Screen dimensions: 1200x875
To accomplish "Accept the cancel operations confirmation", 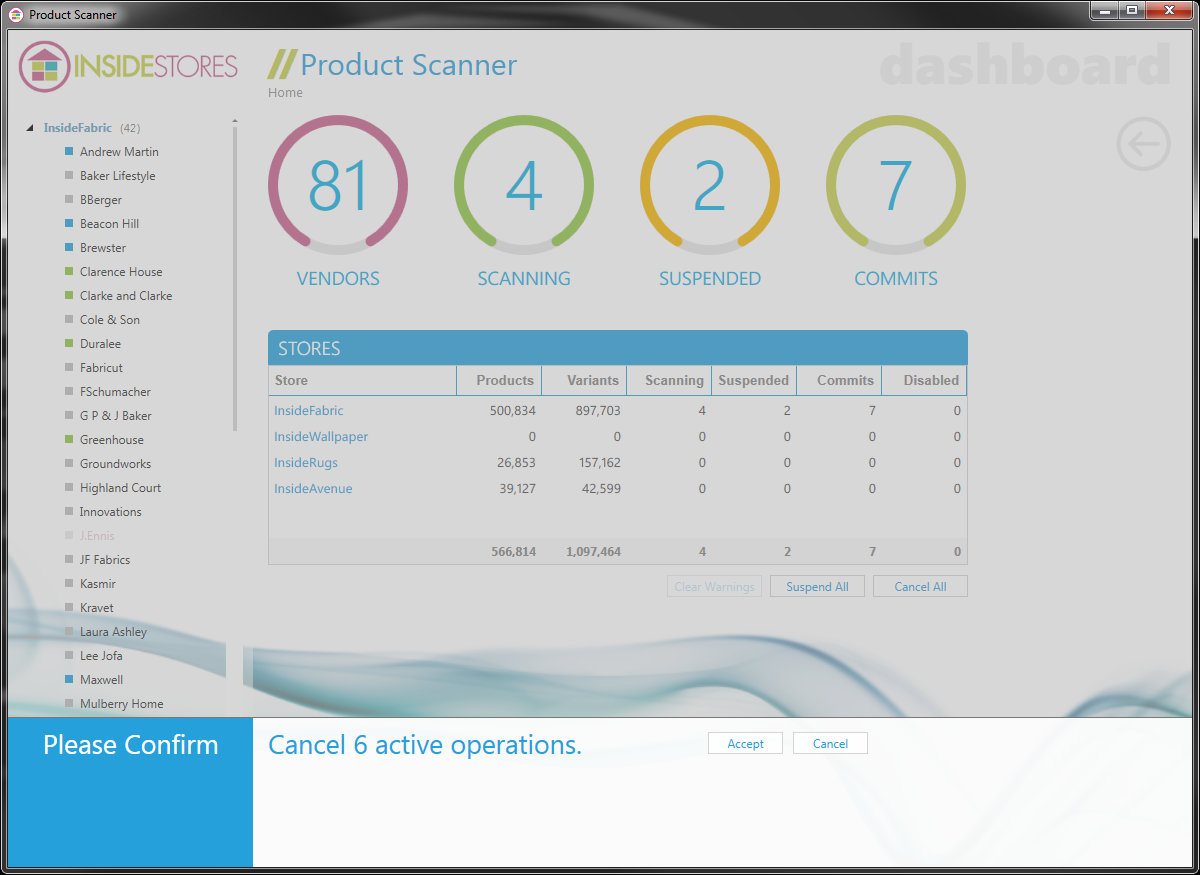I will tap(745, 744).
